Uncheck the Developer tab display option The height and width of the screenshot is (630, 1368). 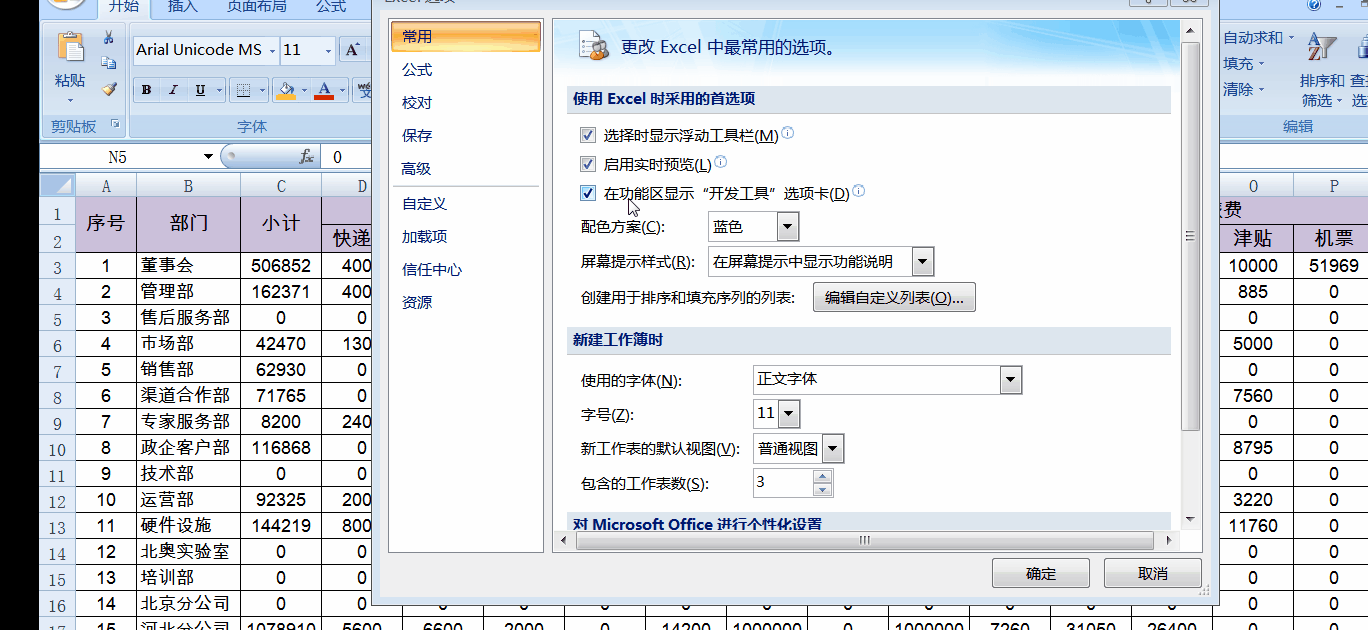tap(587, 193)
